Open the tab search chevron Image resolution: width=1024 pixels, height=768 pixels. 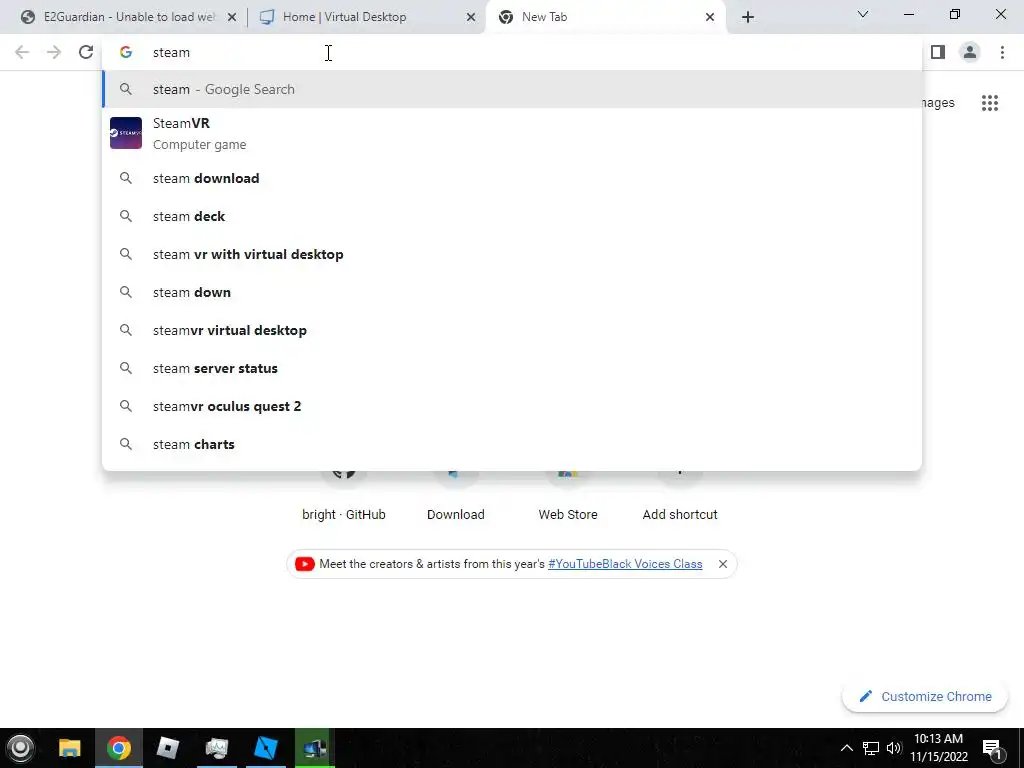click(x=863, y=14)
